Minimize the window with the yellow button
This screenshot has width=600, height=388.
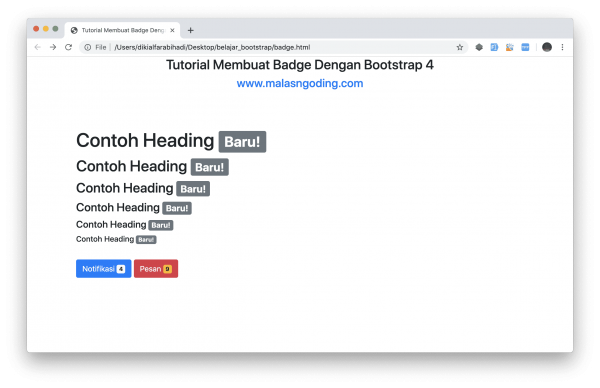(46, 29)
